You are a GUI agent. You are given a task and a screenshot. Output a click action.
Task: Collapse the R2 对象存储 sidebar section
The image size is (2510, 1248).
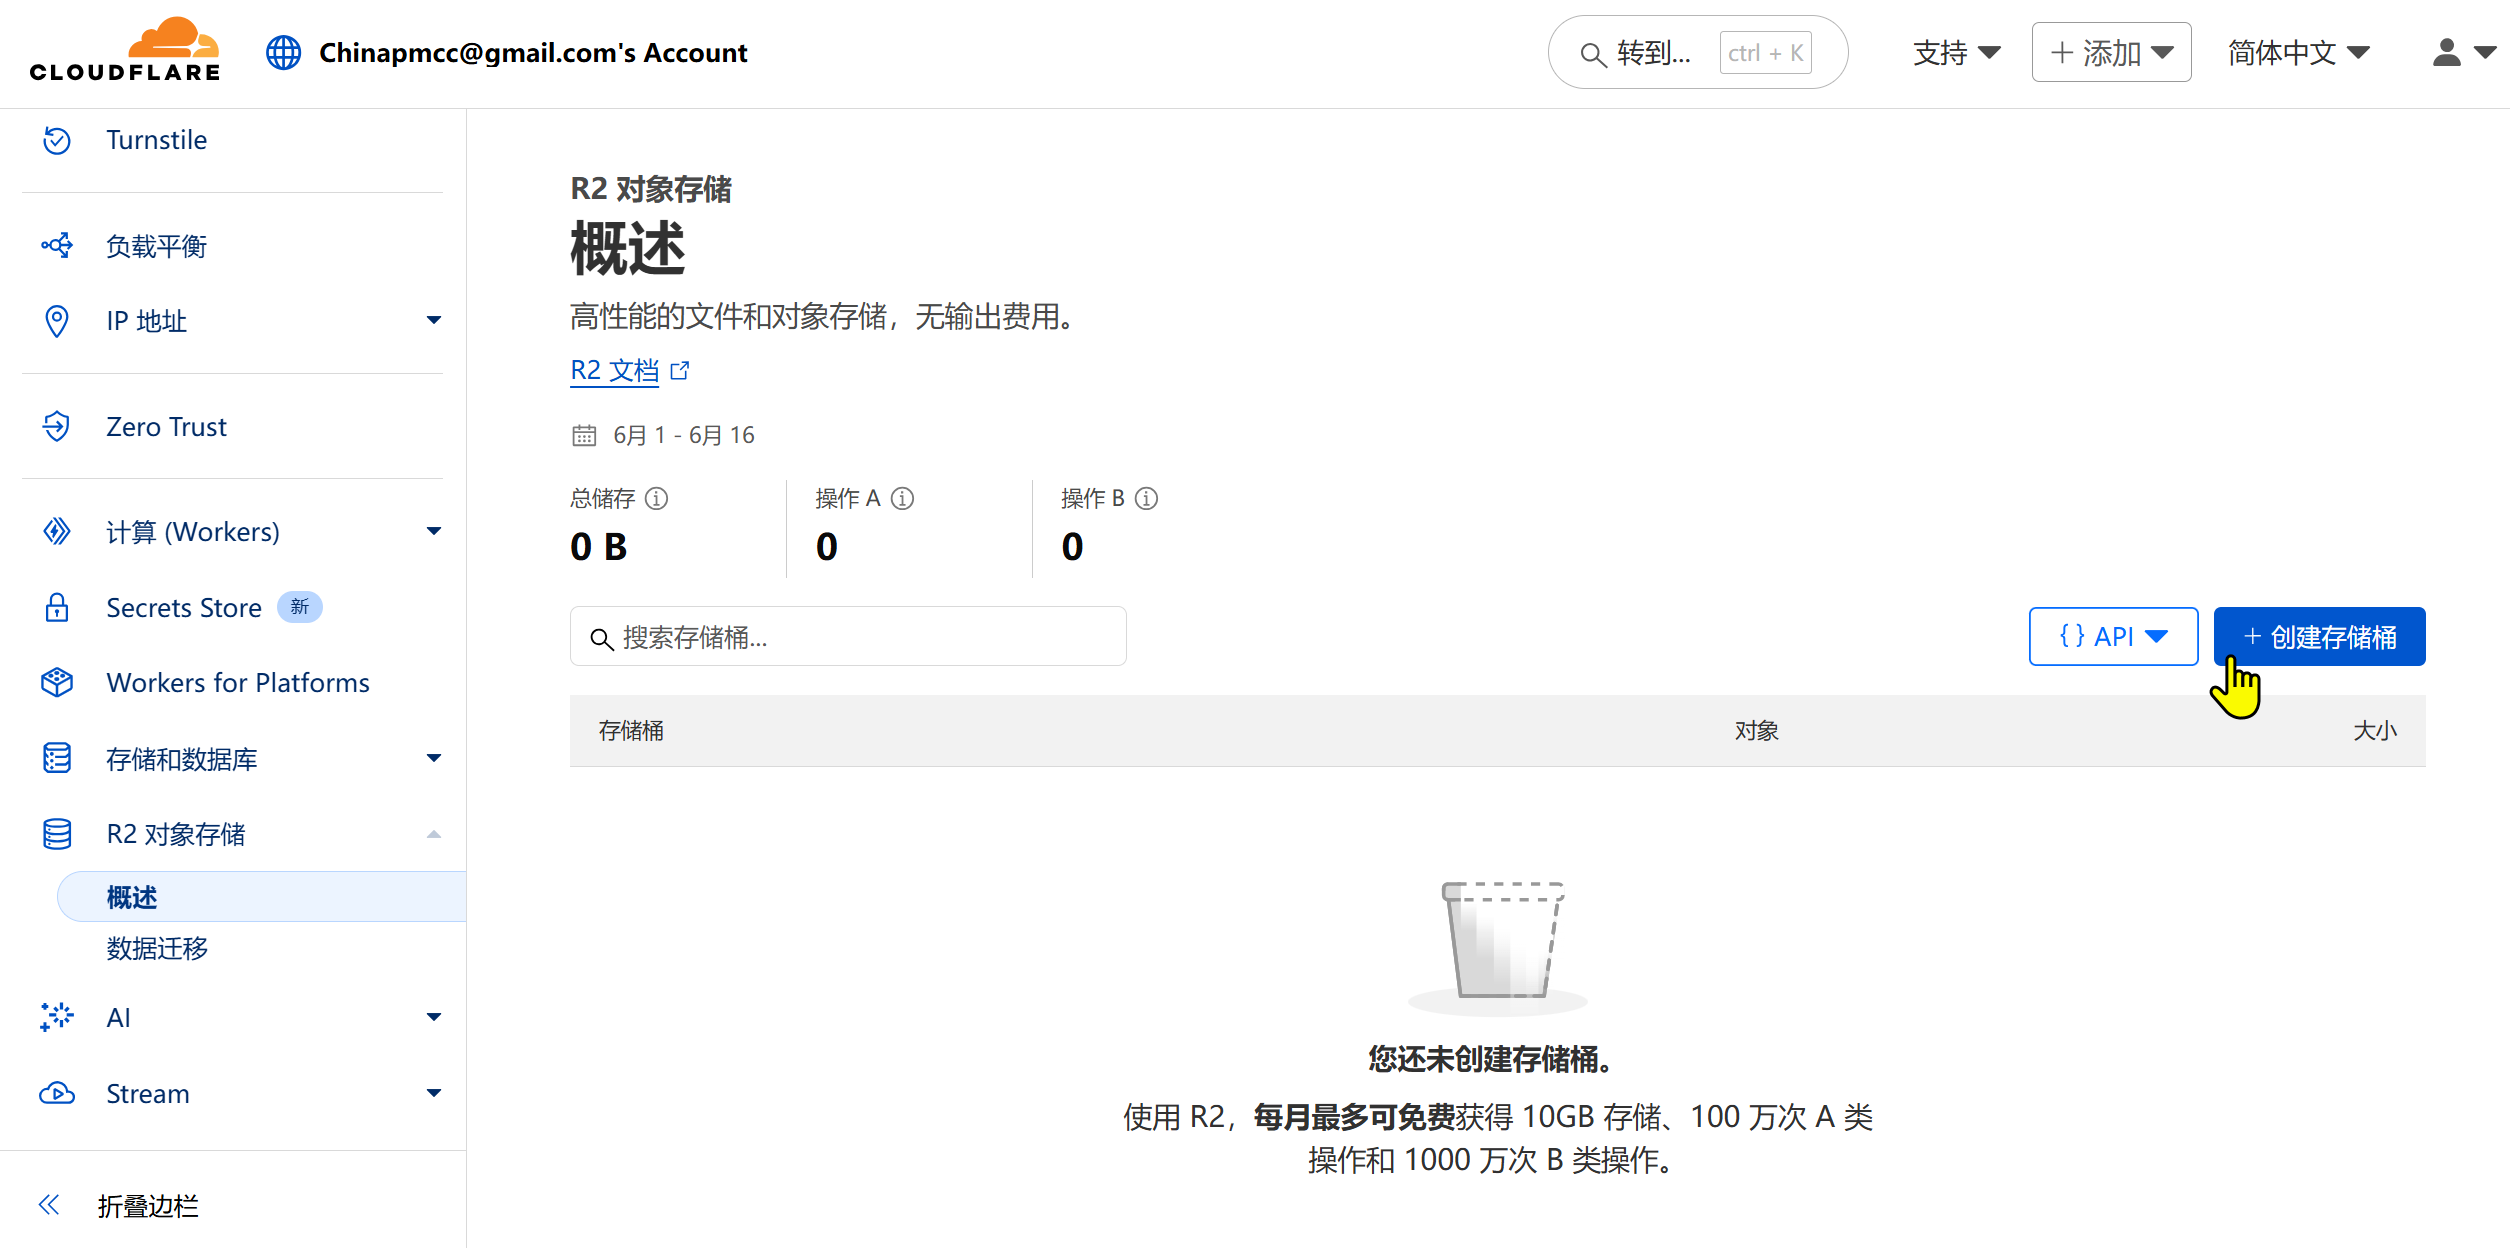(433, 834)
